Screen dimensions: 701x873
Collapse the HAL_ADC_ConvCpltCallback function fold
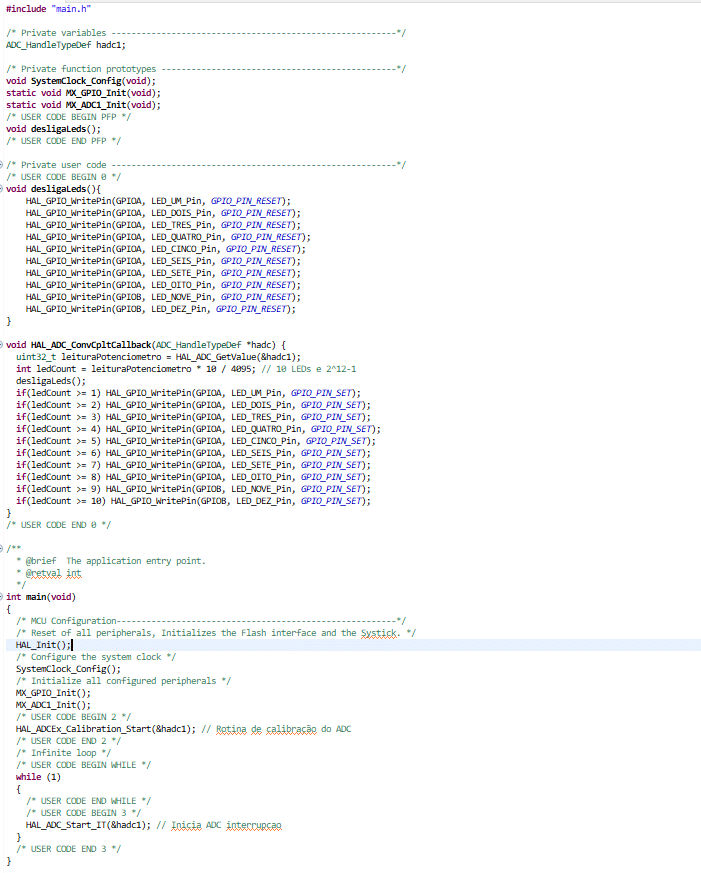3,344
